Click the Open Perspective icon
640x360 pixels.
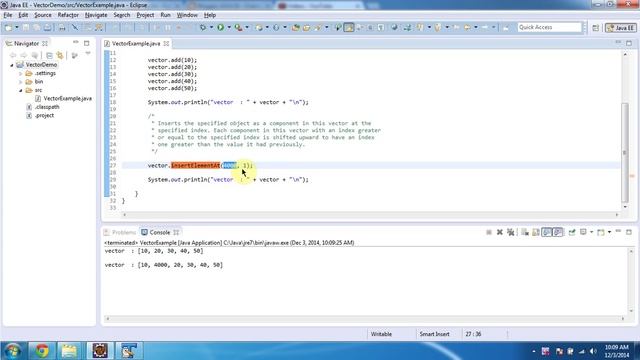click(x=596, y=28)
